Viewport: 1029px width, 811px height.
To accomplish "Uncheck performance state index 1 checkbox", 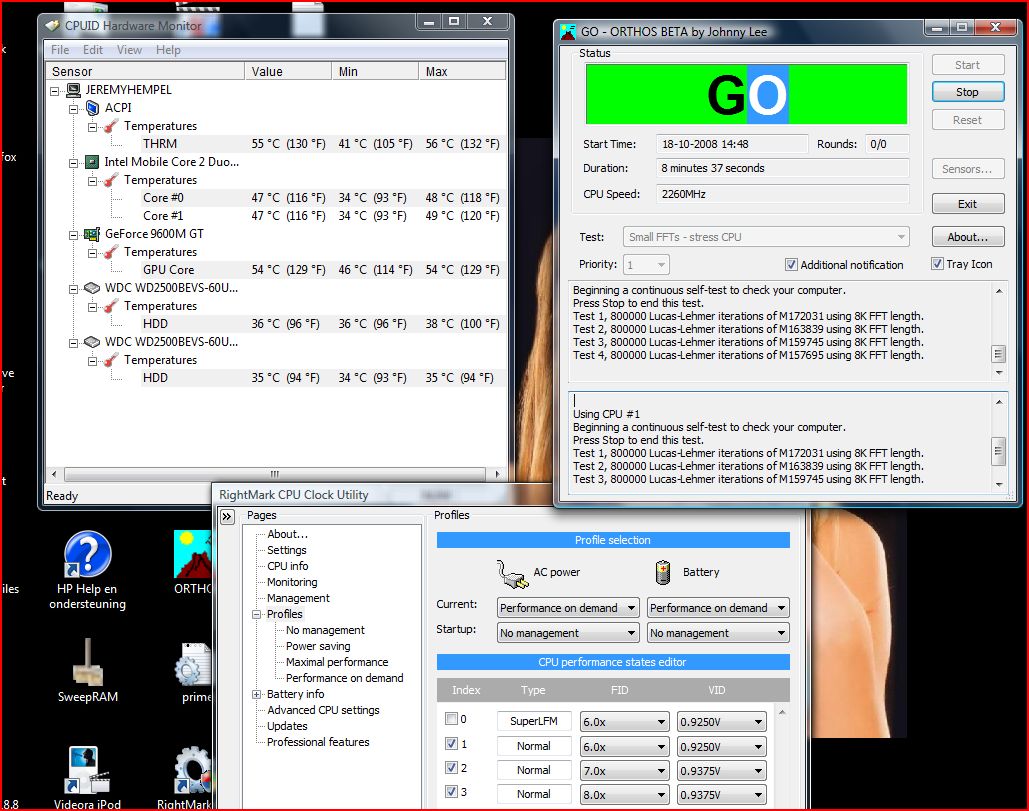I will tap(452, 743).
